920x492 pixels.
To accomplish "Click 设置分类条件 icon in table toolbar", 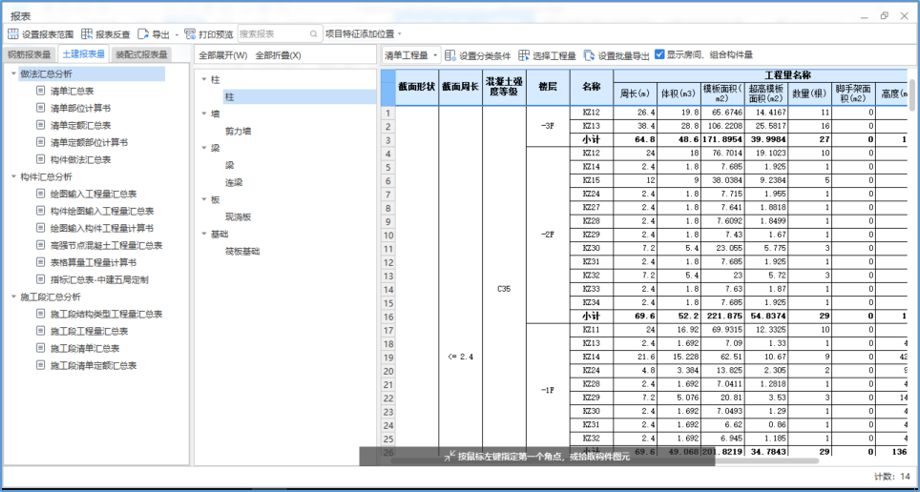I will (x=450, y=55).
